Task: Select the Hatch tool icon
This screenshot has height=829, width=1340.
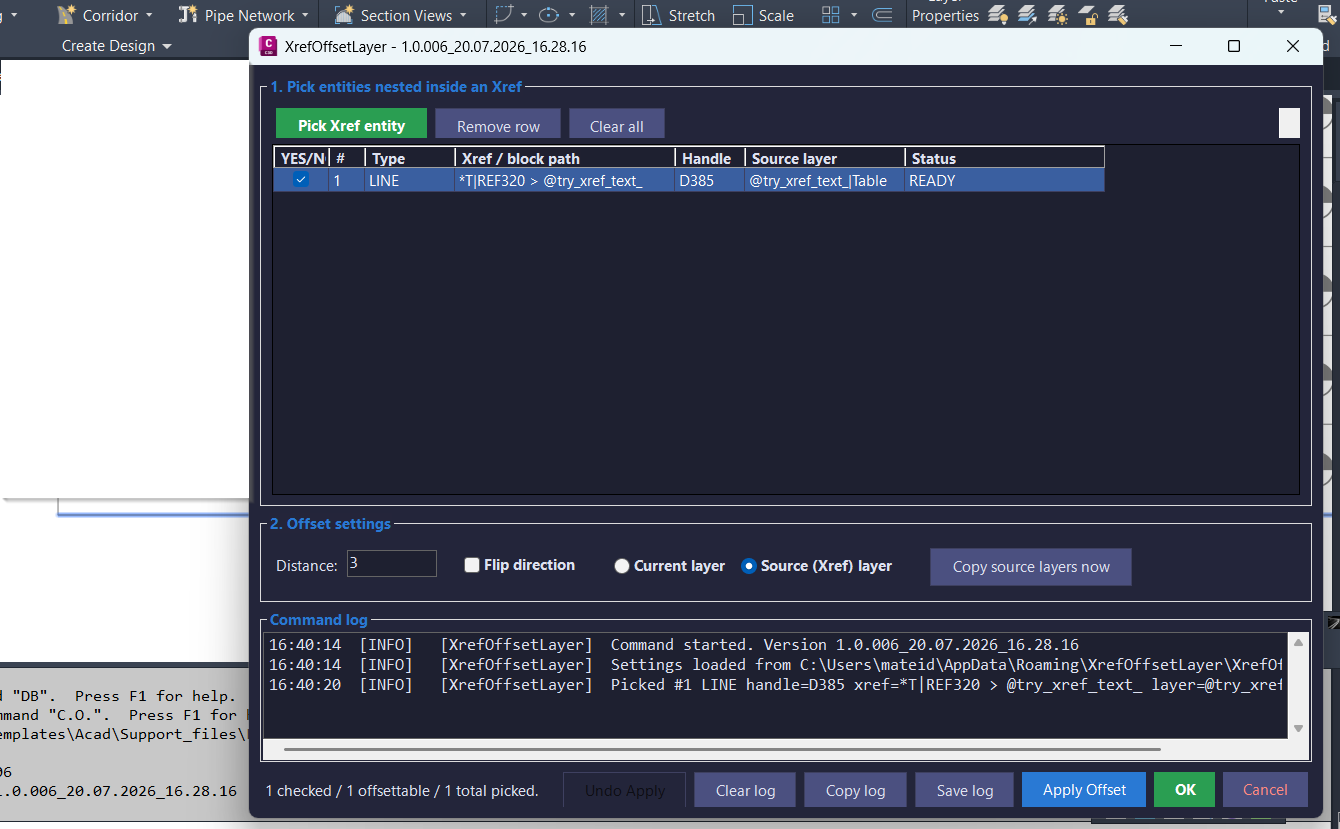Action: 599,15
